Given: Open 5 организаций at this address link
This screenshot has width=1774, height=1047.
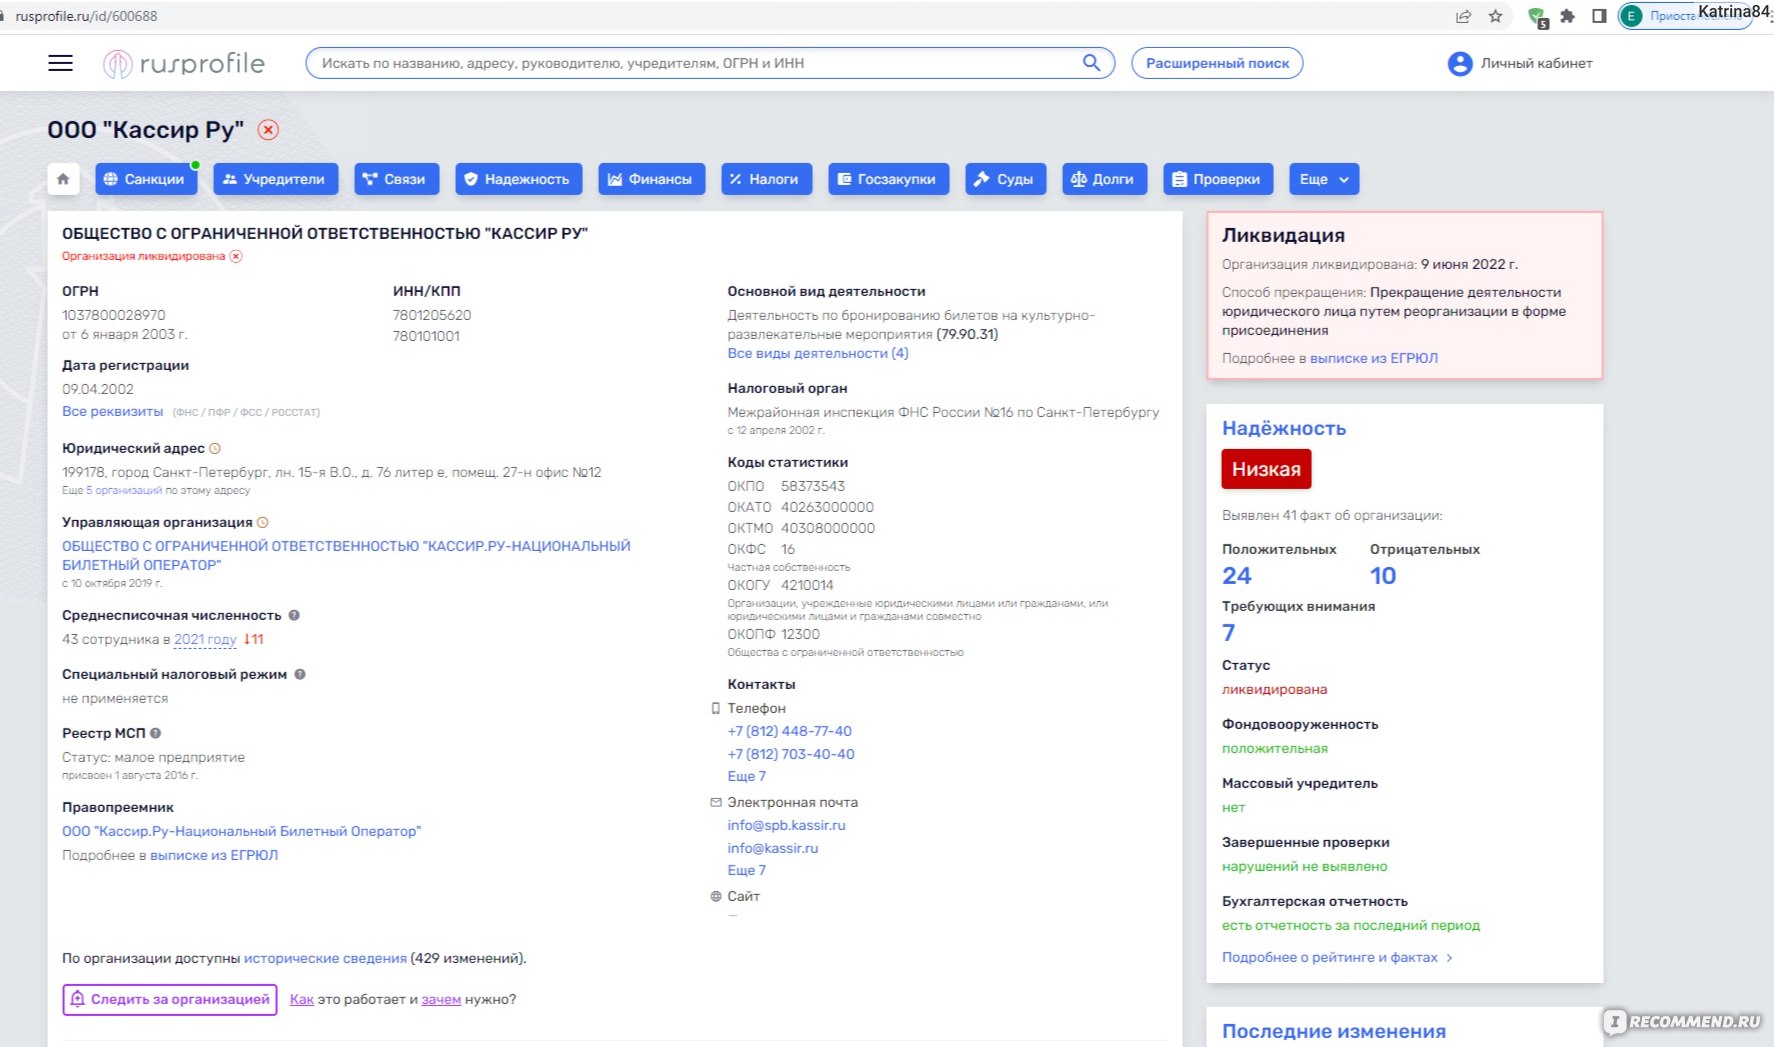Looking at the screenshot, I should [x=124, y=491].
